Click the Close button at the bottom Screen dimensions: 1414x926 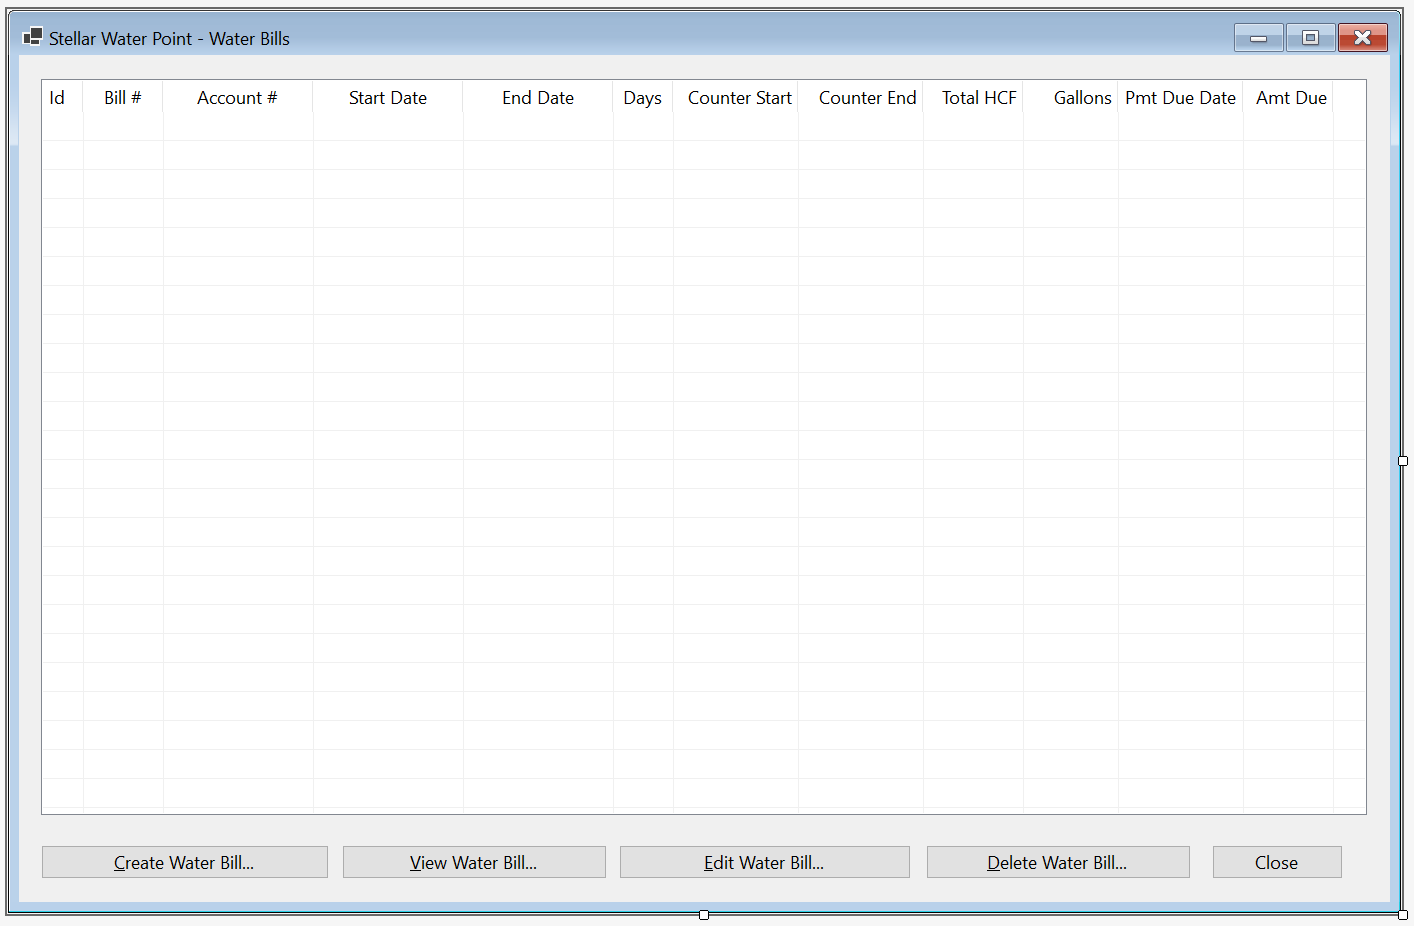[1277, 862]
